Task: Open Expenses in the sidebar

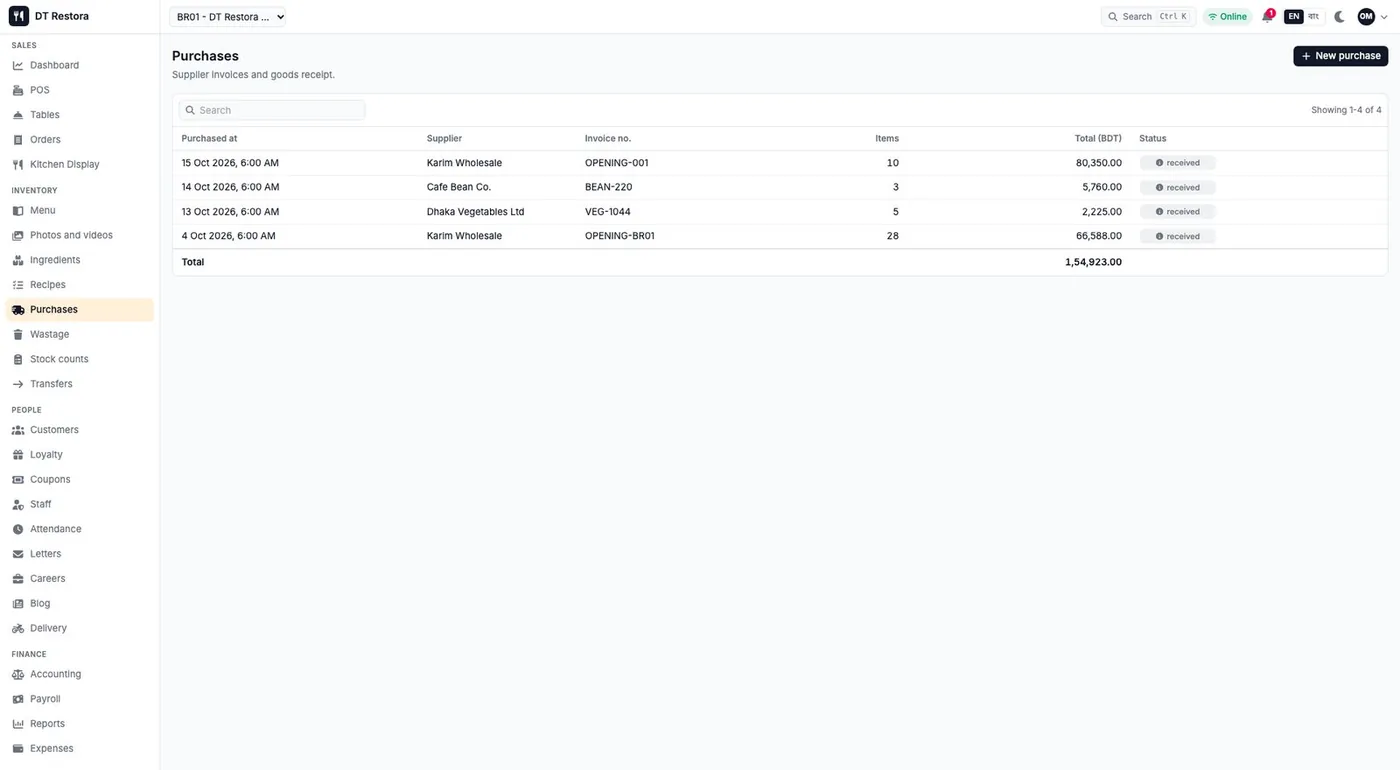Action: coord(51,749)
